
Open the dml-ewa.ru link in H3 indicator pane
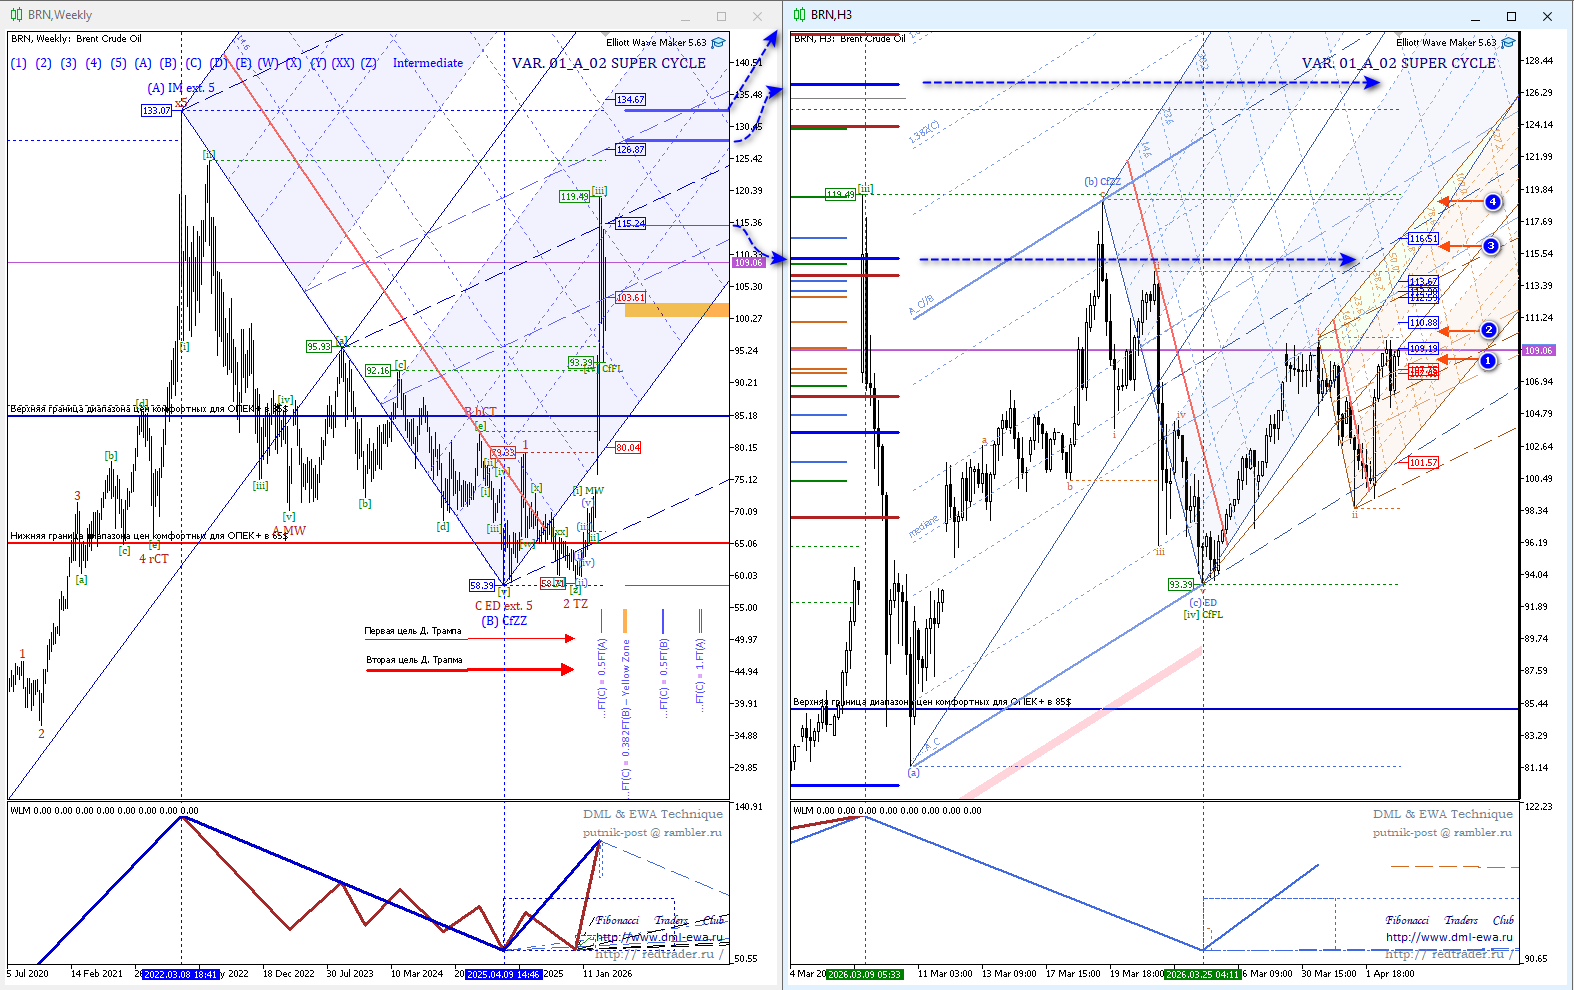coord(1448,937)
